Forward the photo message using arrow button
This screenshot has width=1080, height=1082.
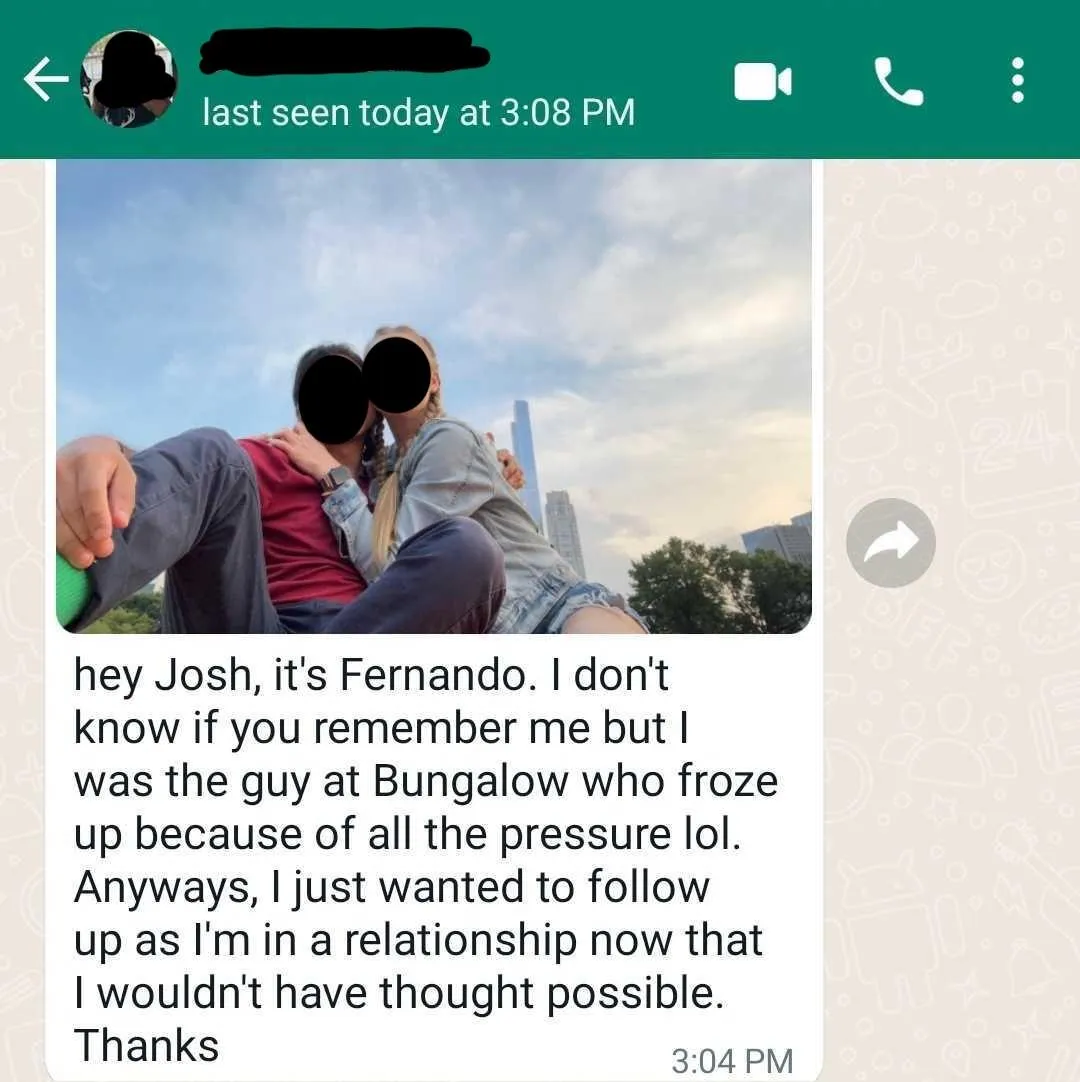890,542
